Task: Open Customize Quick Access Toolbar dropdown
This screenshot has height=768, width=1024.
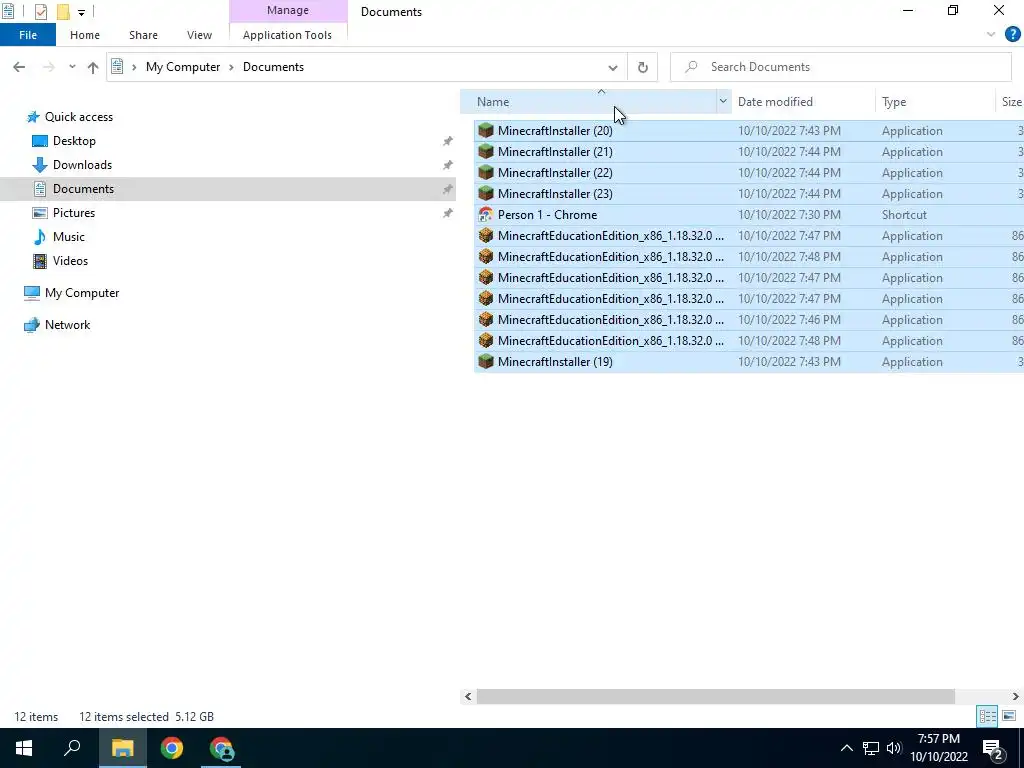Action: coord(81,12)
